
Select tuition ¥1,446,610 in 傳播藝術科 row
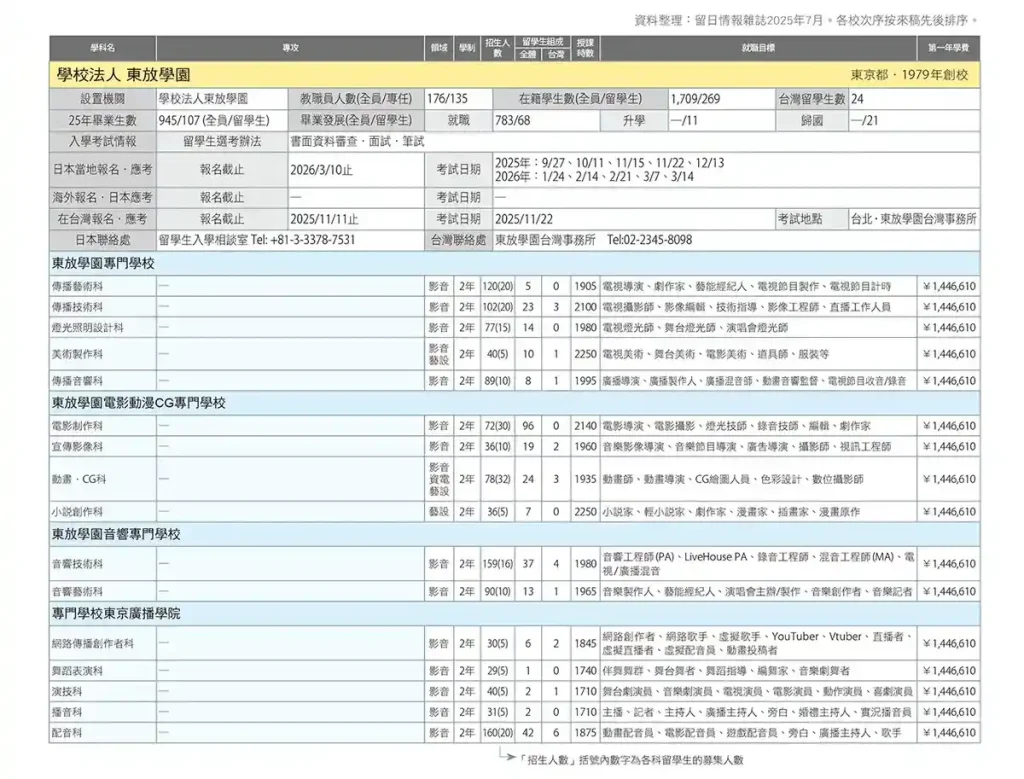coord(950,287)
